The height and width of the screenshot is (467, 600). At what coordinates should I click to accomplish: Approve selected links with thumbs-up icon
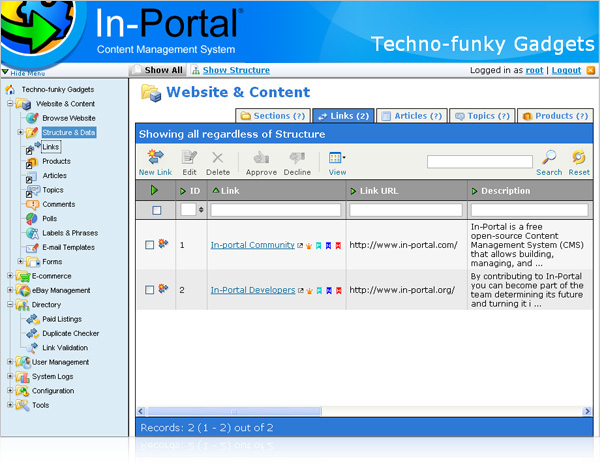click(261, 157)
